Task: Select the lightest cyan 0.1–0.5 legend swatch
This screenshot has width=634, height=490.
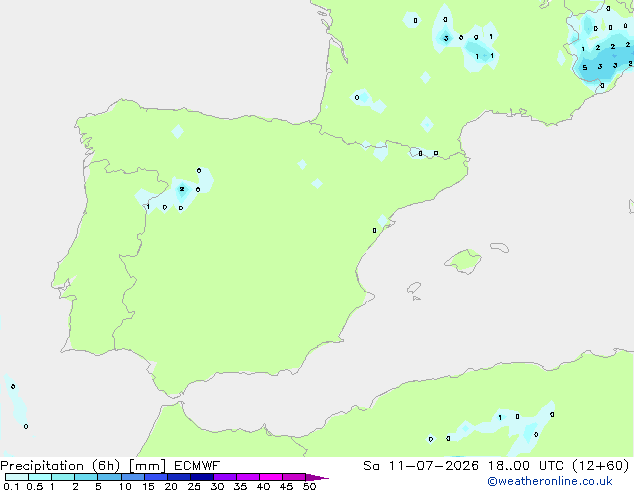Action: [x=17, y=477]
